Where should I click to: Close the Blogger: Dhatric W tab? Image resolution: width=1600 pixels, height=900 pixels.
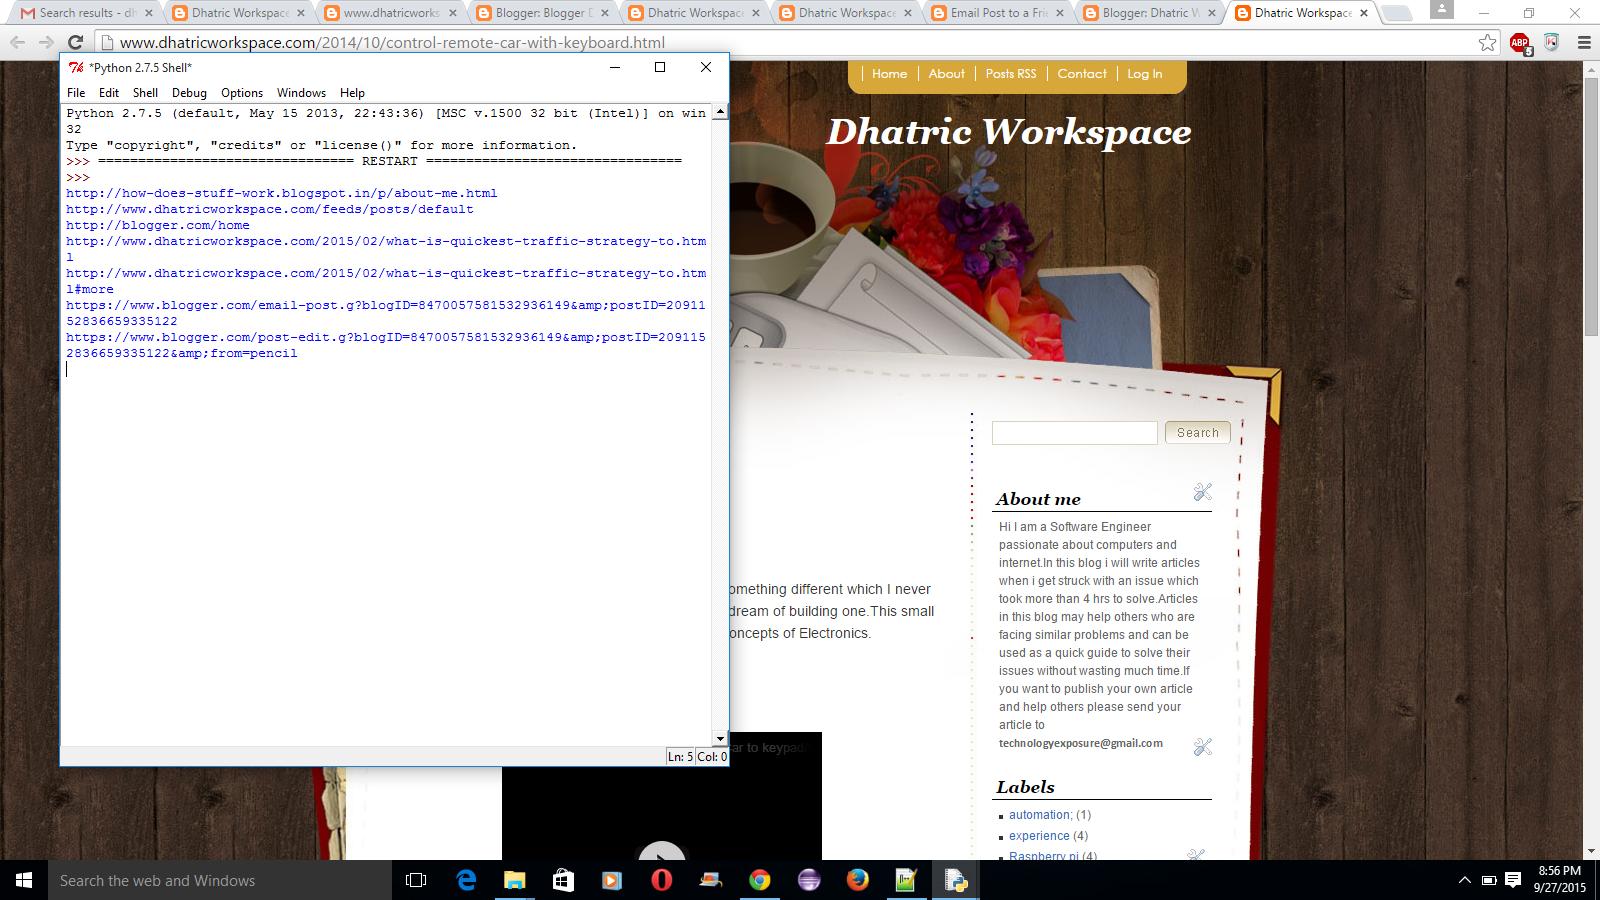click(x=1213, y=13)
